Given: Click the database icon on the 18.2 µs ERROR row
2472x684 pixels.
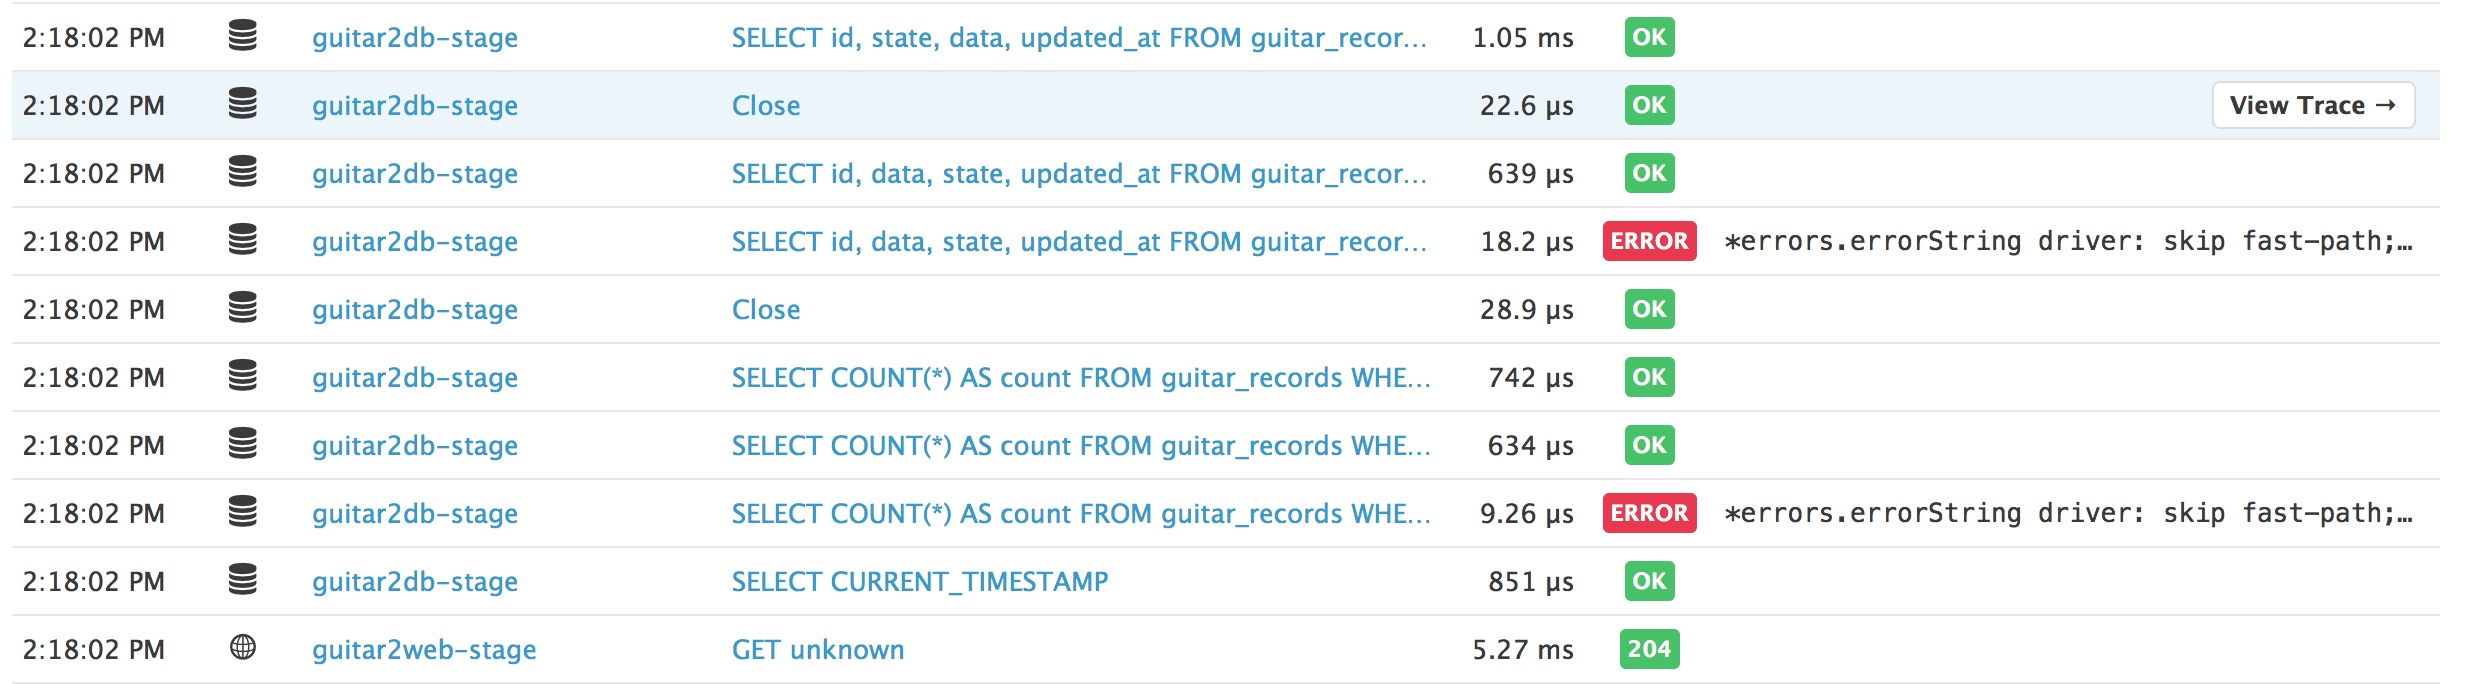Looking at the screenshot, I should [243, 240].
